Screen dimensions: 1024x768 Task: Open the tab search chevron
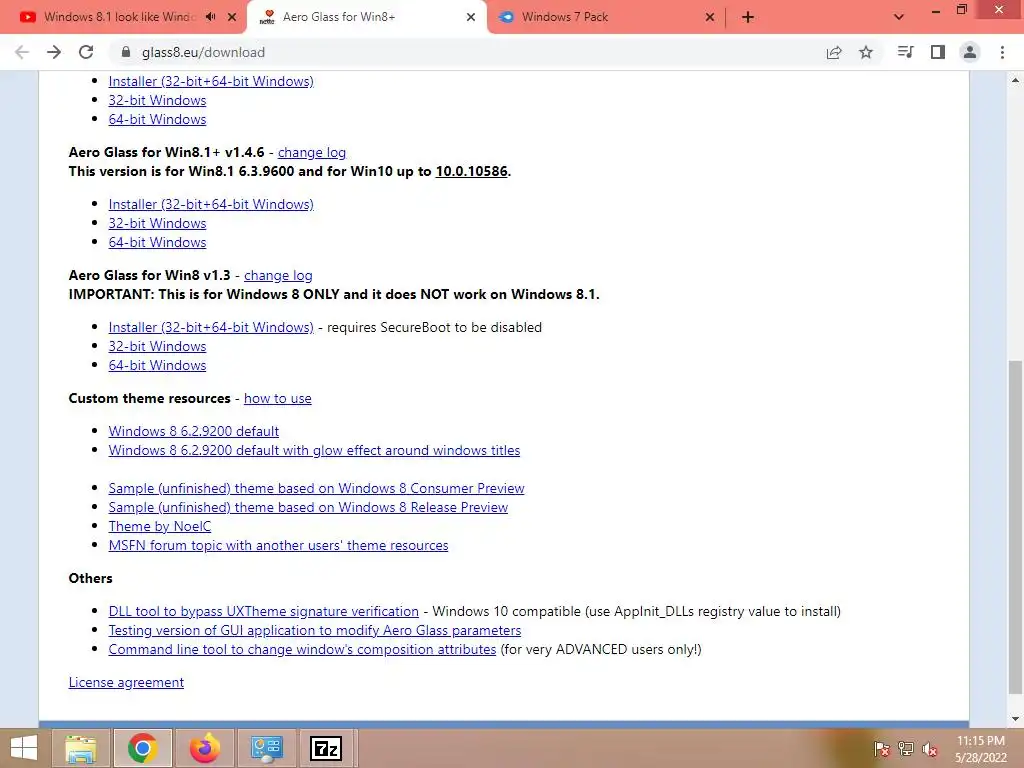coord(899,17)
